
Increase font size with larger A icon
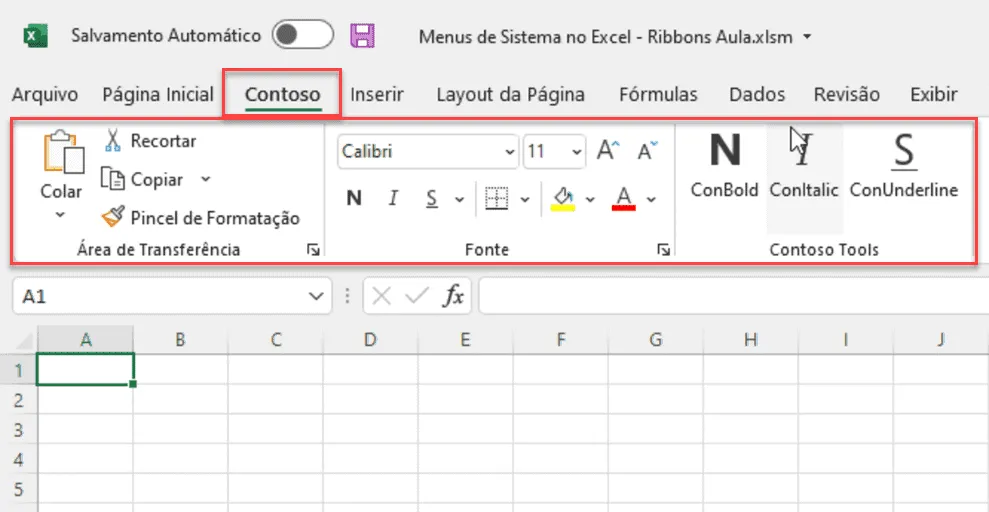point(609,151)
